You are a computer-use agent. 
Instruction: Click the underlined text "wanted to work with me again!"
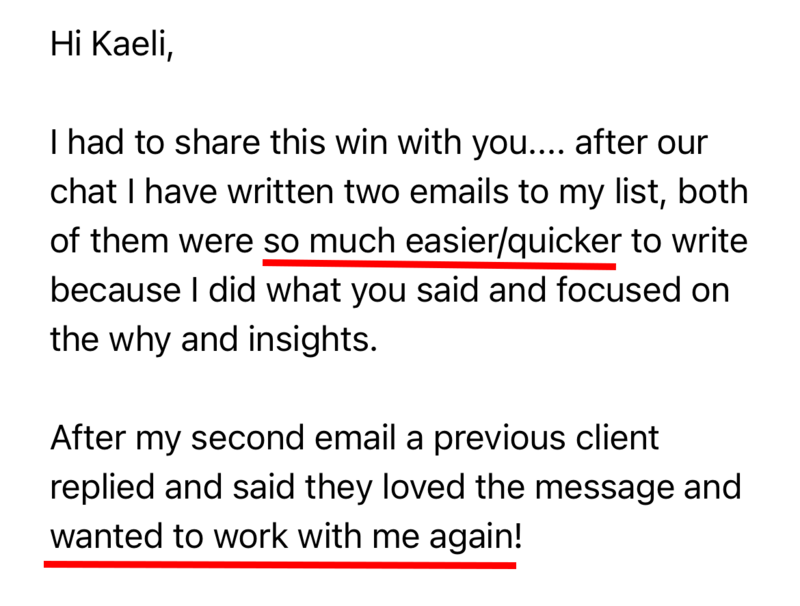[x=286, y=537]
